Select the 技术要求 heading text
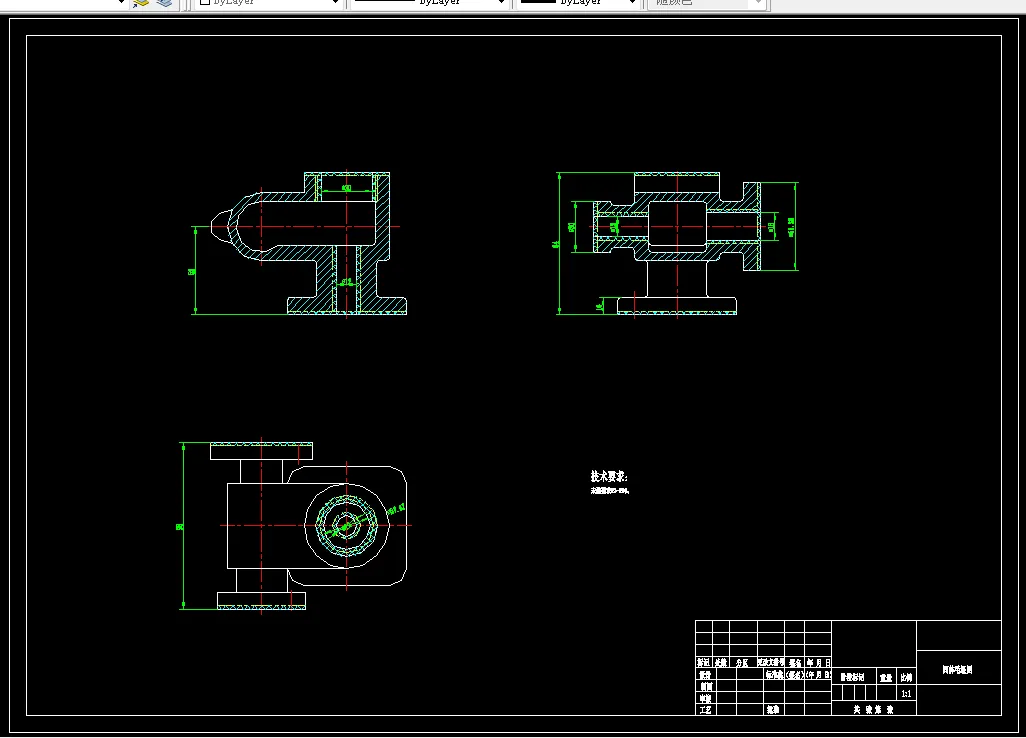Viewport: 1026px width, 738px height. [x=609, y=476]
